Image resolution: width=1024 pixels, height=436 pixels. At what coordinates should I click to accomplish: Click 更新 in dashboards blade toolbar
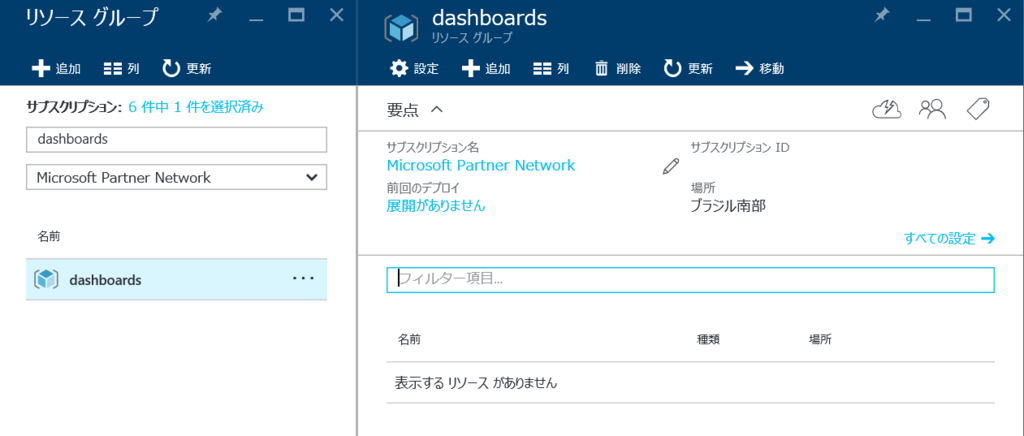[x=688, y=69]
